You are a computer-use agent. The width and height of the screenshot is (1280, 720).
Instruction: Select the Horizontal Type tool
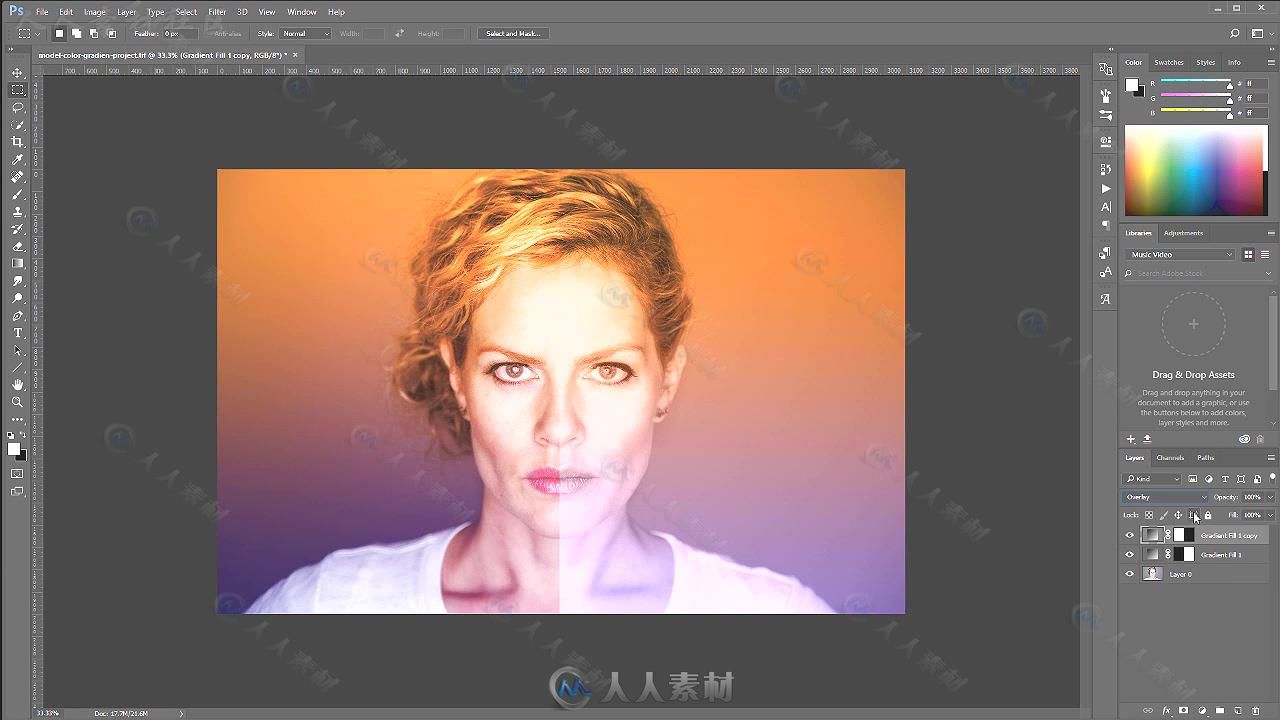click(x=18, y=333)
